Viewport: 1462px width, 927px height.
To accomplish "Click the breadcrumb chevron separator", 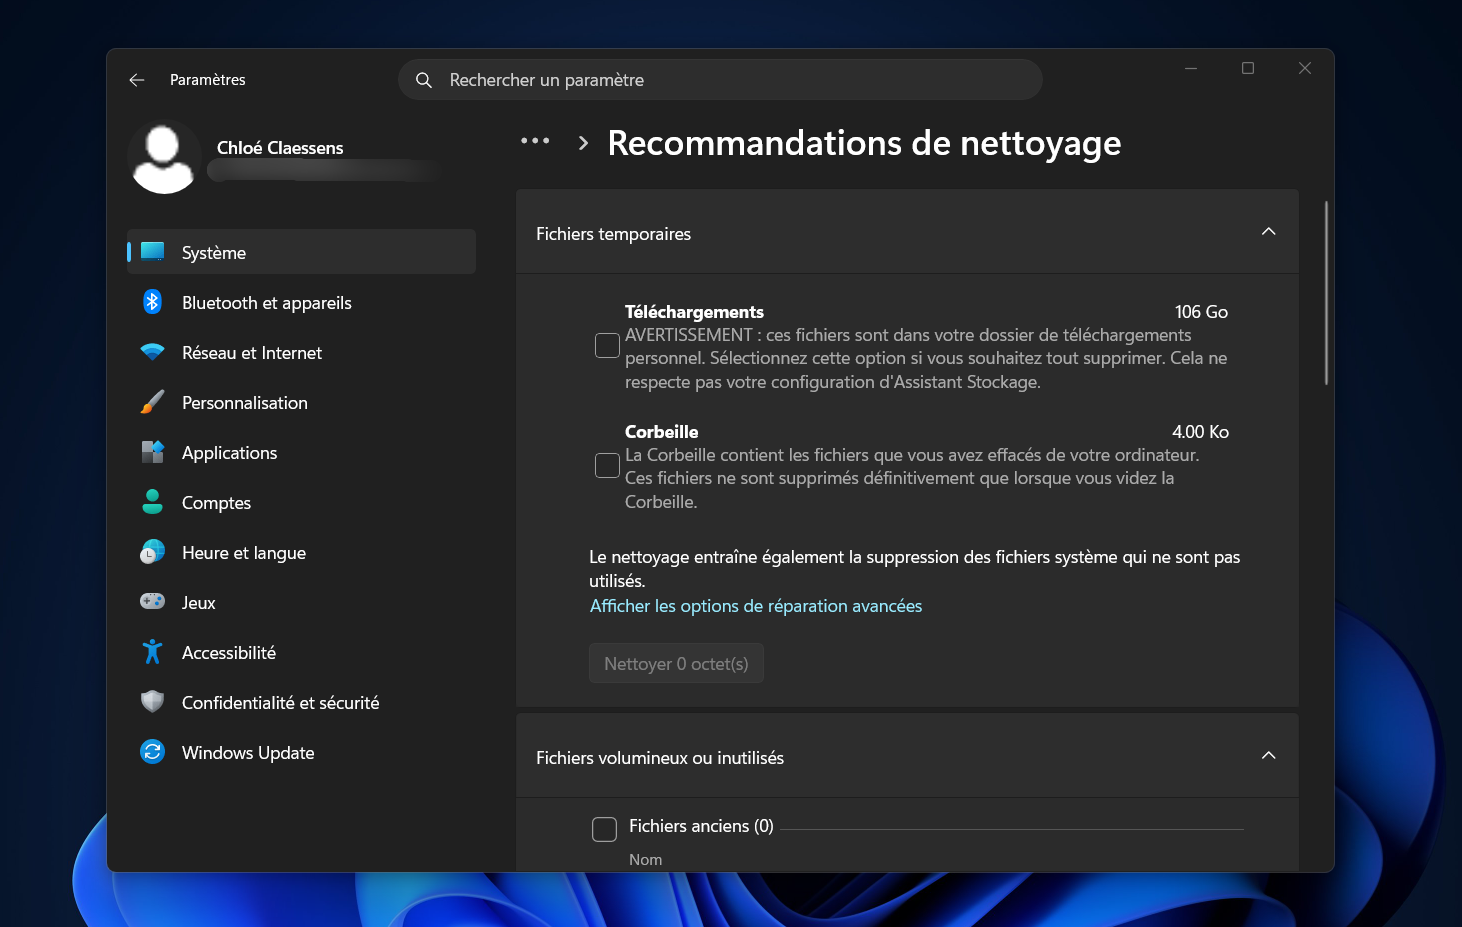I will point(584,143).
